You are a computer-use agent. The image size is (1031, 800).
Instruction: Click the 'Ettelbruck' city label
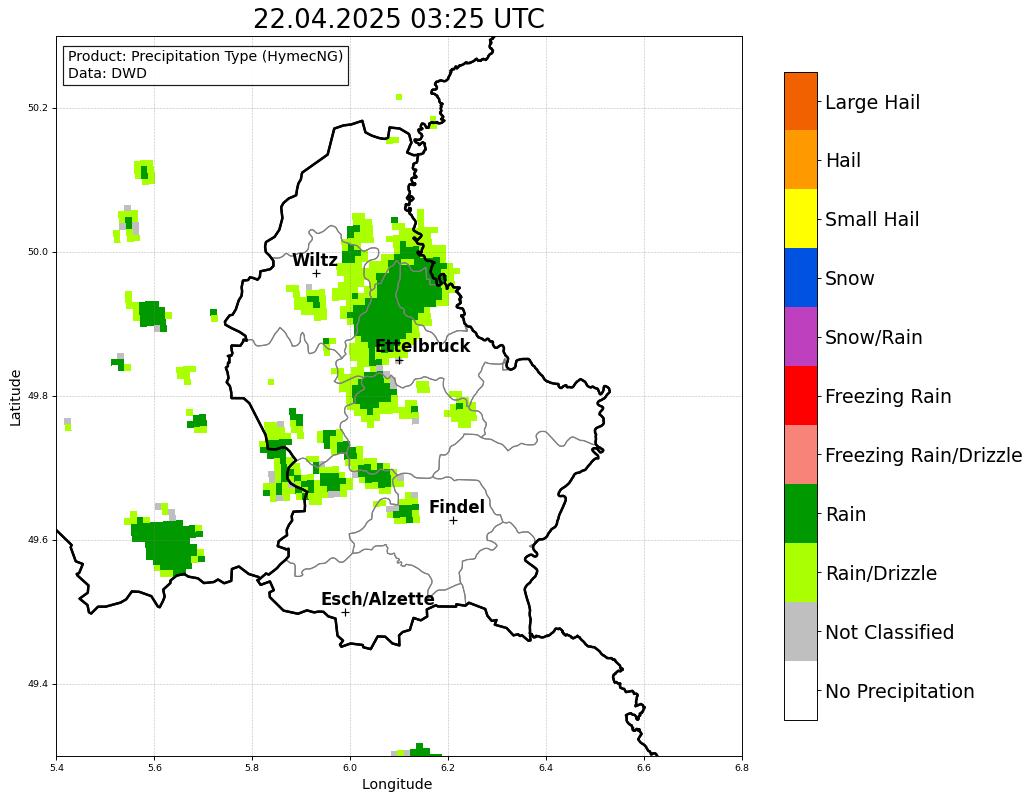(x=422, y=346)
